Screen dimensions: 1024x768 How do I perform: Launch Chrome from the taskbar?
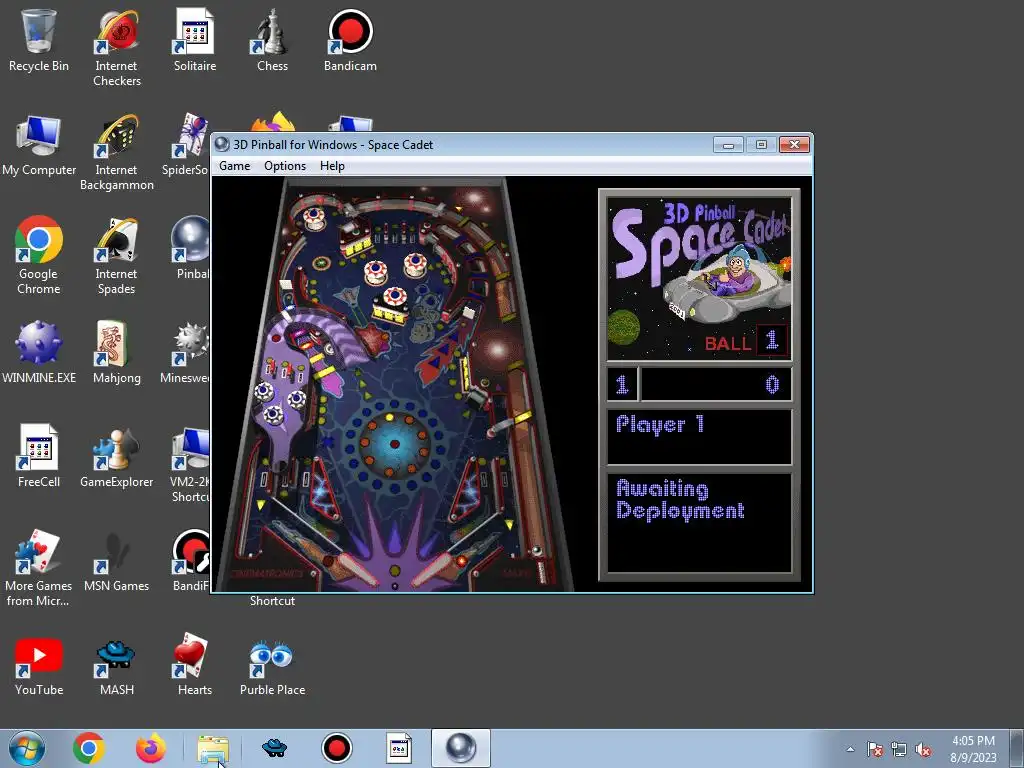[x=89, y=748]
